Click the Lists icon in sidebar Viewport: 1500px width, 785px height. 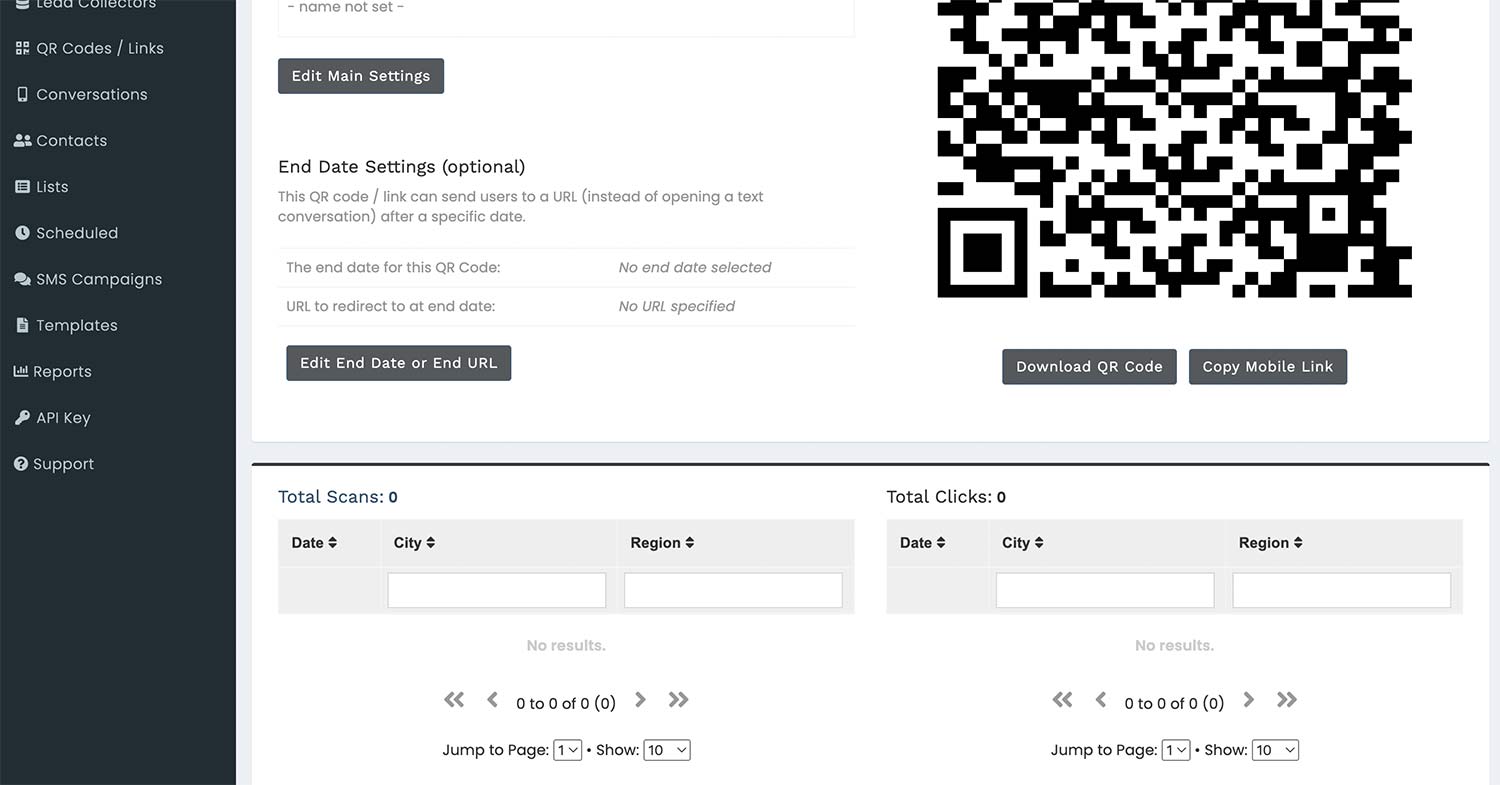click(x=21, y=186)
